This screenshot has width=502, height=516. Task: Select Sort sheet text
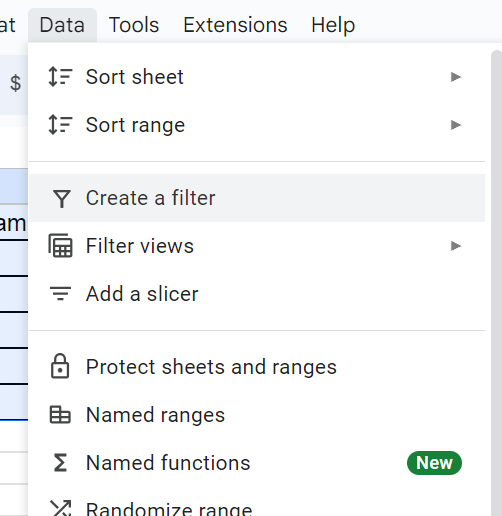(x=135, y=77)
